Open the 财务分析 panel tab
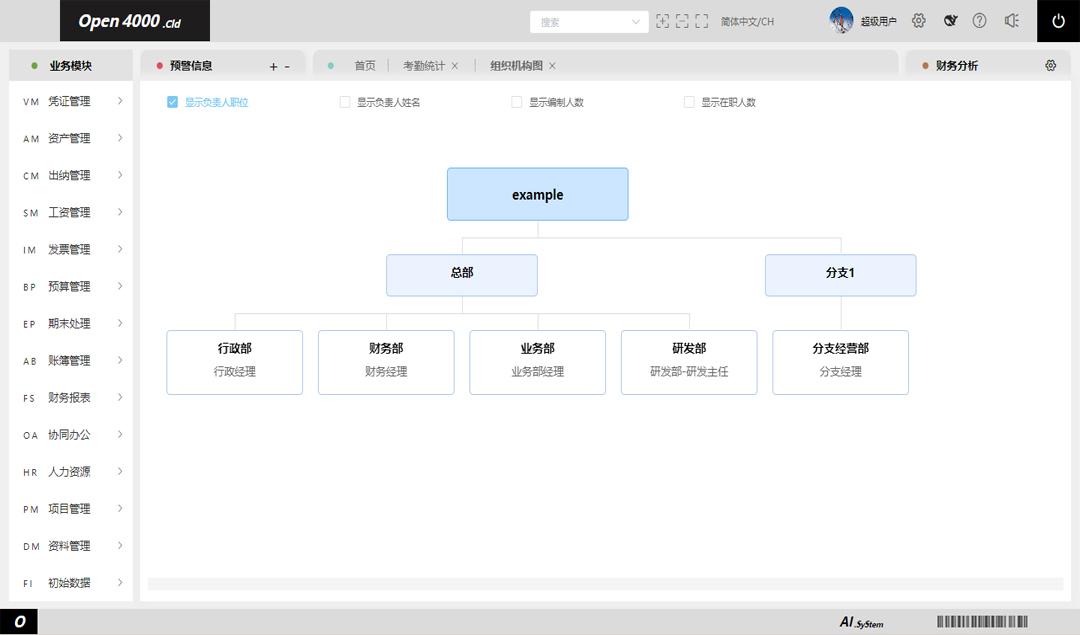The image size is (1080, 635). pos(957,65)
